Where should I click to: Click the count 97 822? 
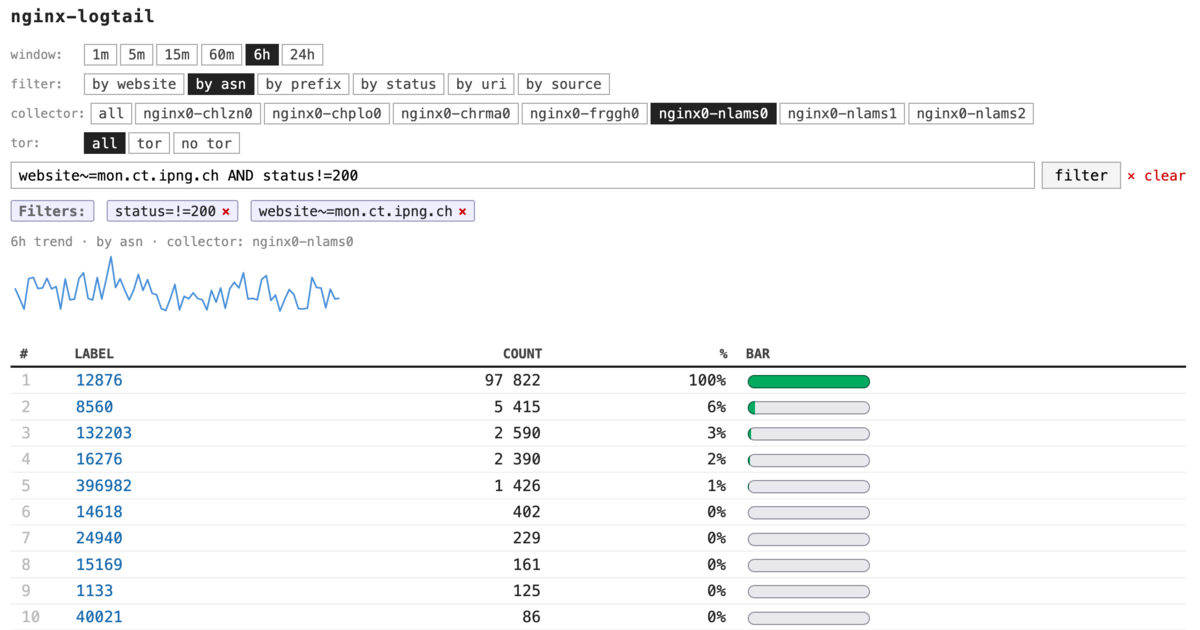coord(513,380)
